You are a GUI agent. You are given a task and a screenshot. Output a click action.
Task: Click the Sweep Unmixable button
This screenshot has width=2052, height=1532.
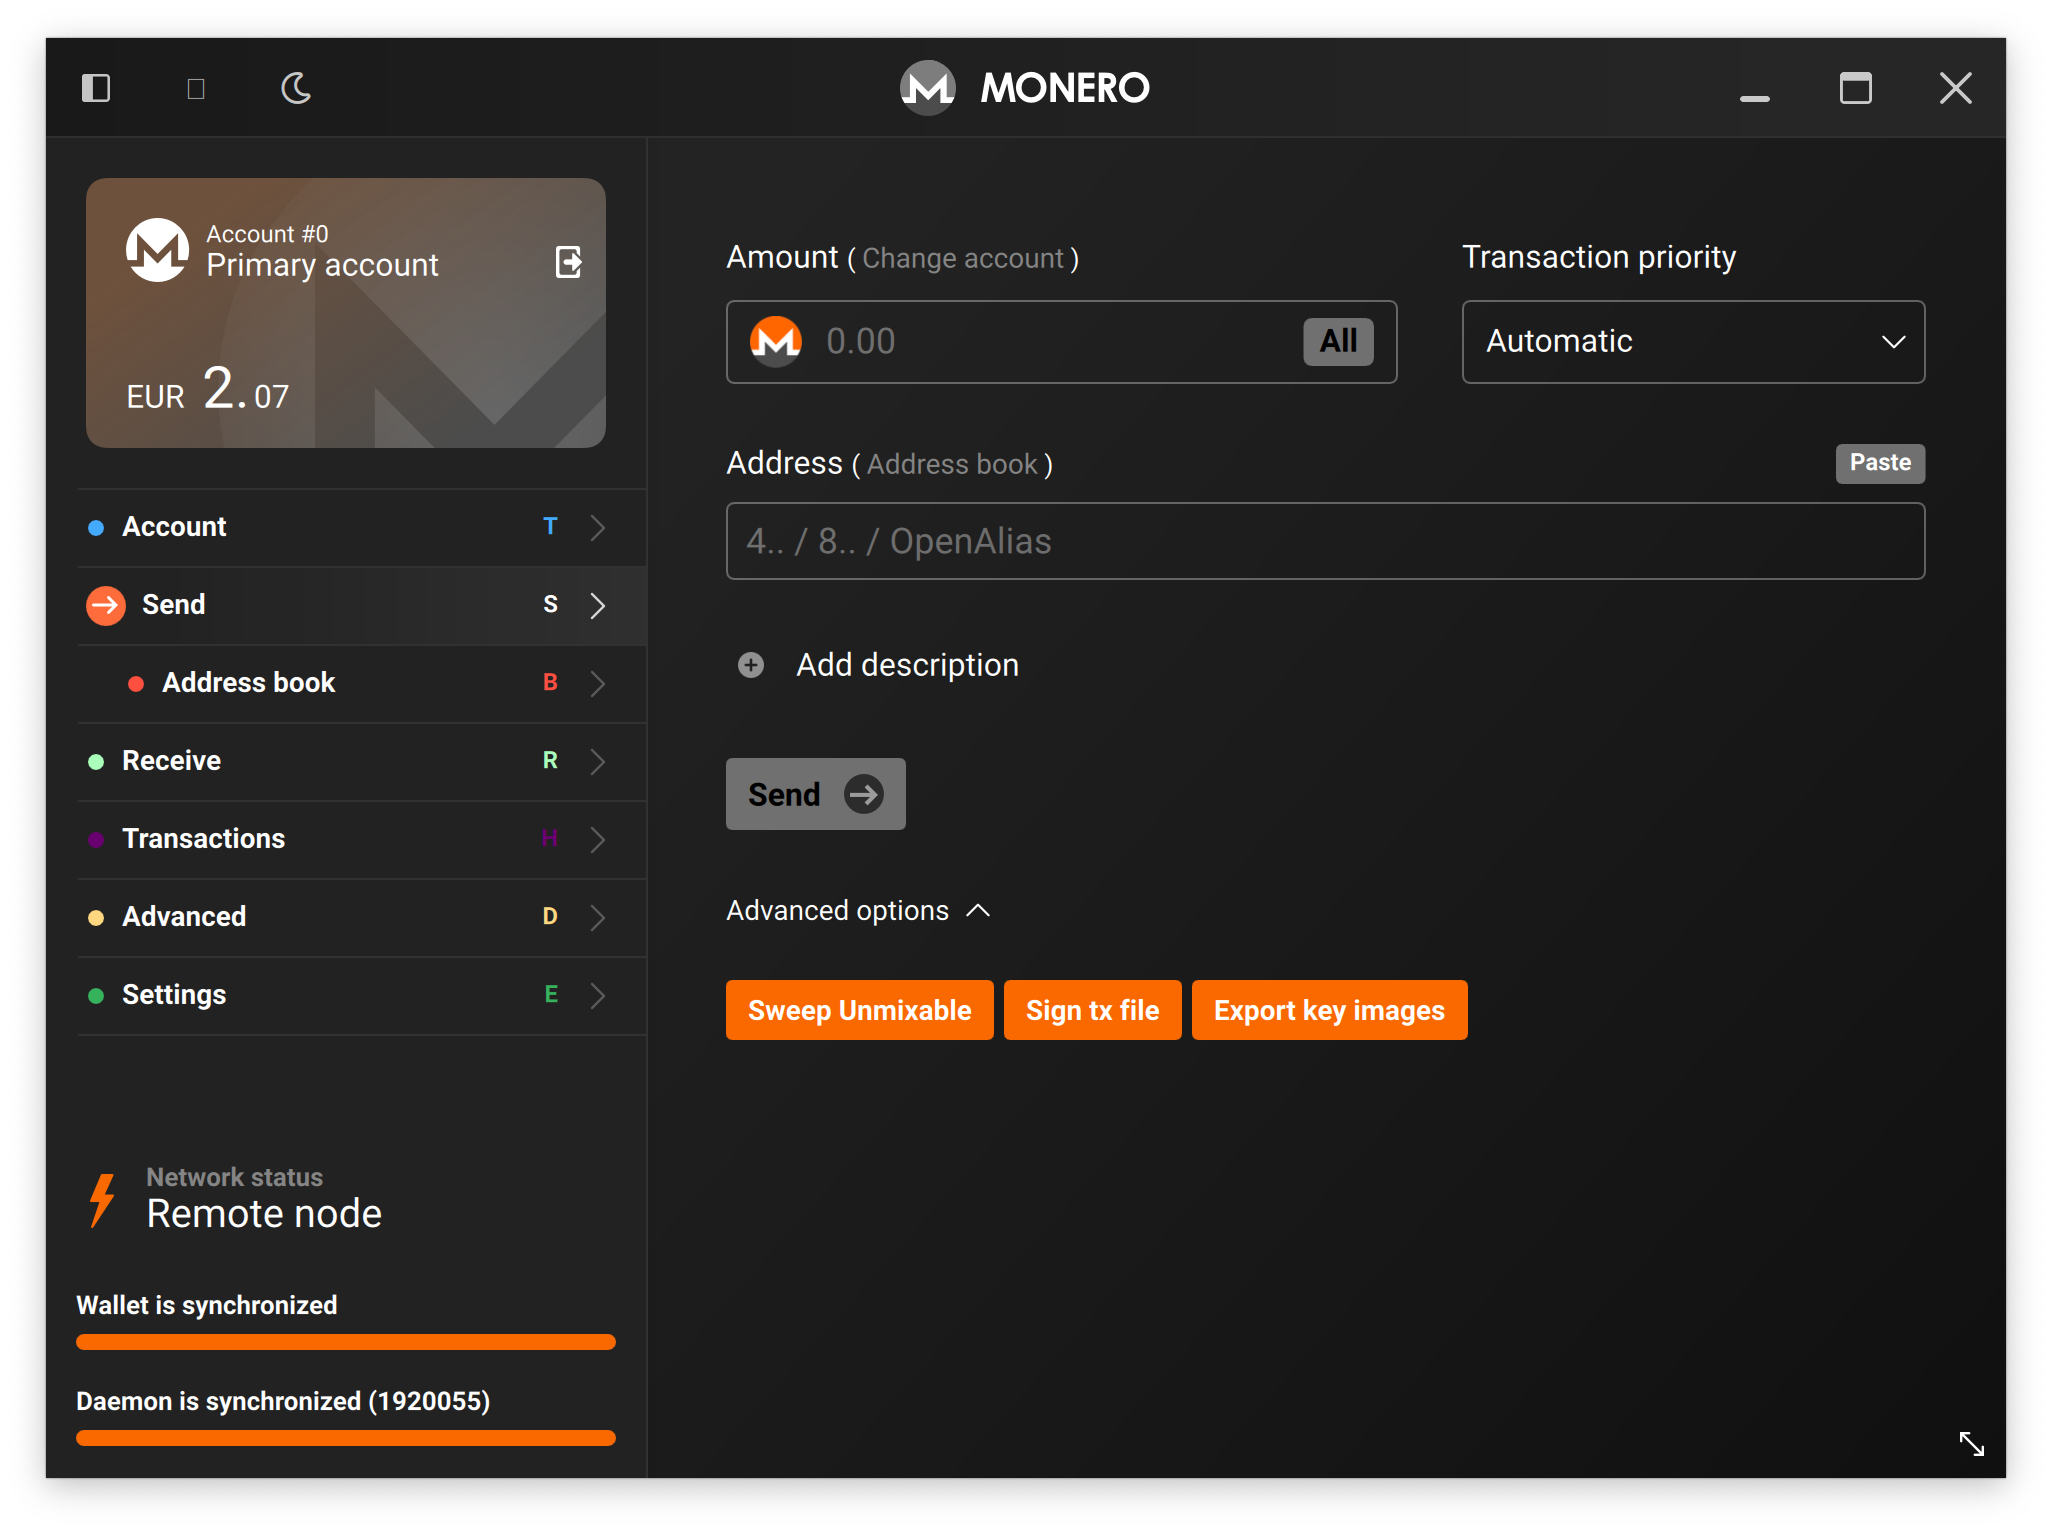point(860,1010)
